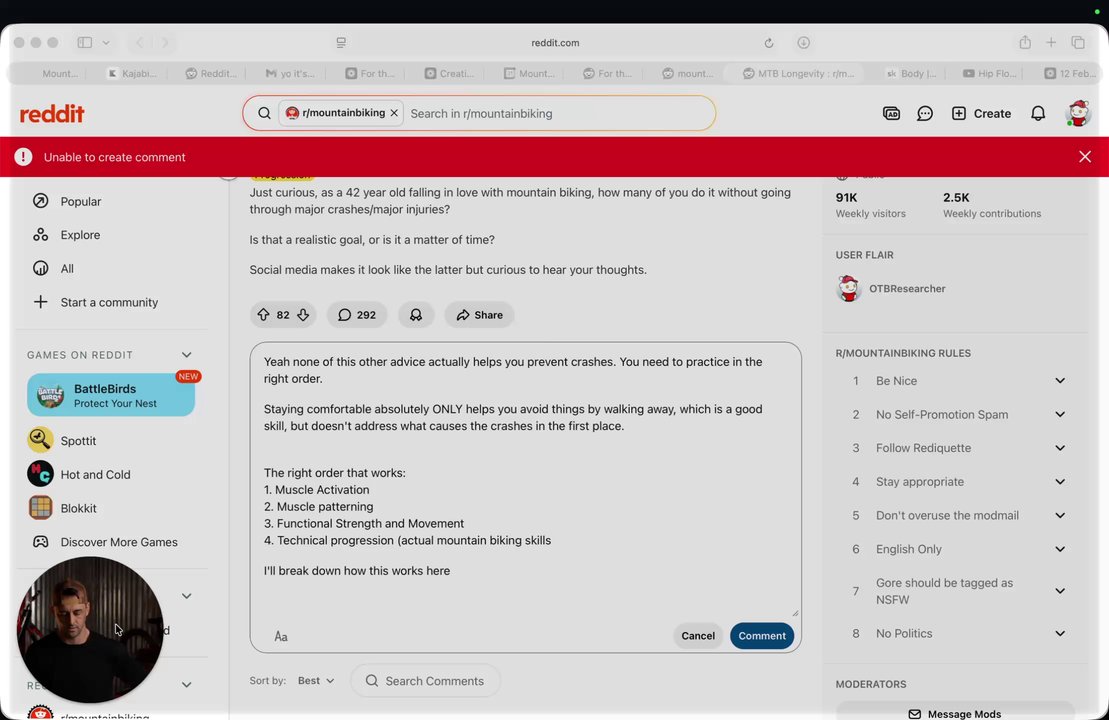The width and height of the screenshot is (1109, 720).
Task: Click the webcam video overlay
Action: (90, 629)
